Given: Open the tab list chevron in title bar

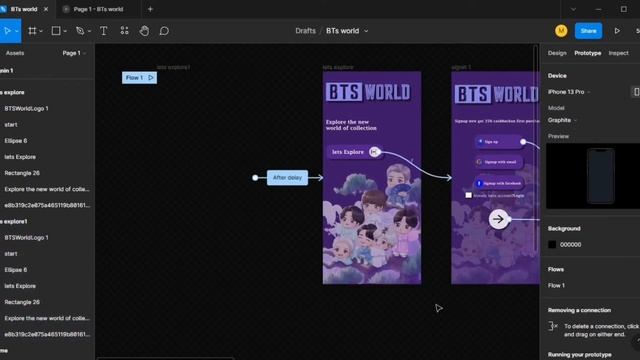Looking at the screenshot, I should (573, 9).
